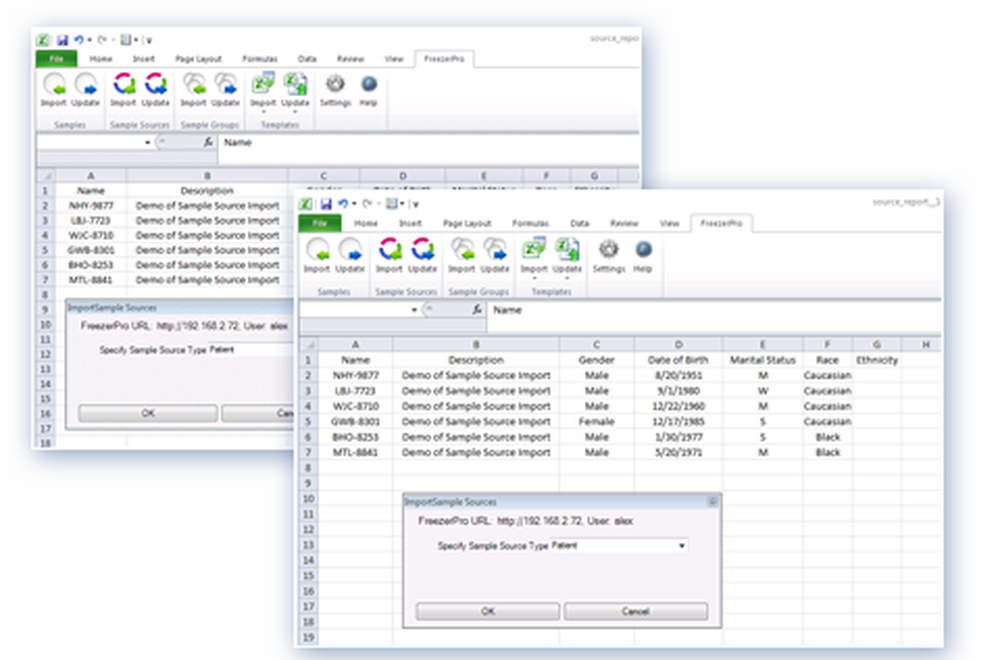Open the Sample Source Type dropdown showing Patient

[683, 546]
